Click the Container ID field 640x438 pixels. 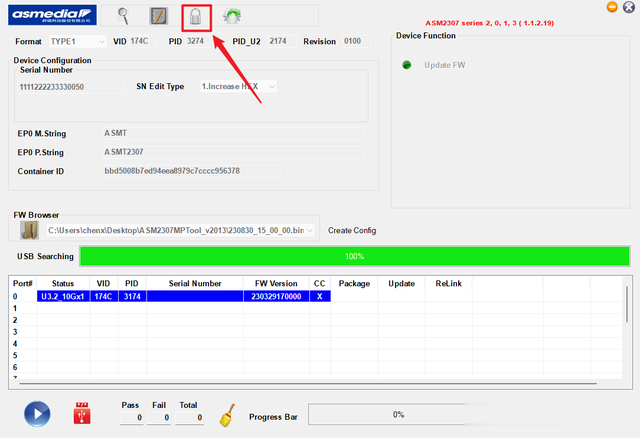coord(191,171)
